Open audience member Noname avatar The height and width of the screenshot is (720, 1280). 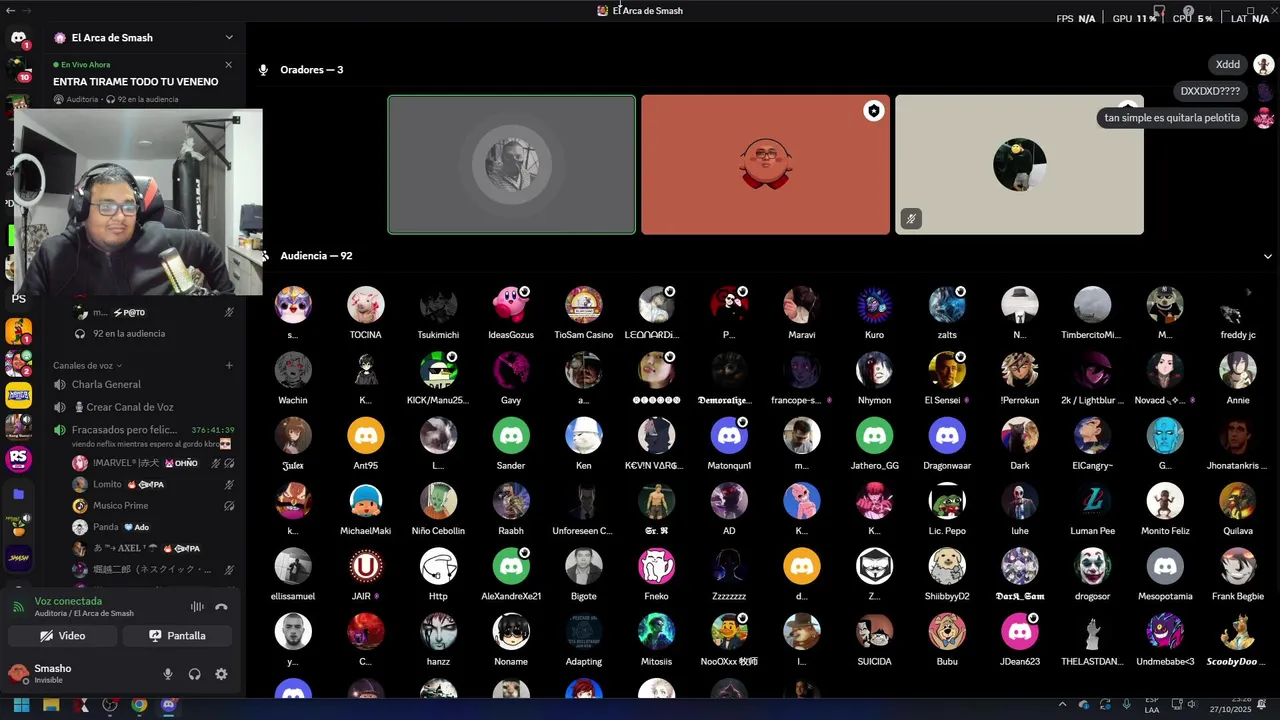[512, 632]
